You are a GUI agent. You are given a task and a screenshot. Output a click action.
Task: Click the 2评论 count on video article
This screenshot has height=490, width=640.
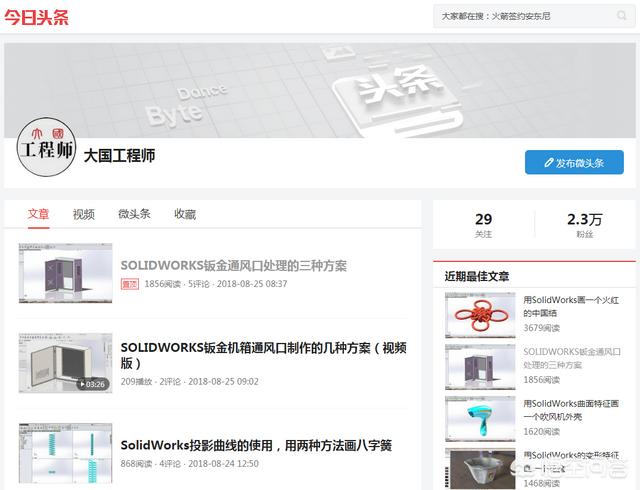tap(170, 381)
